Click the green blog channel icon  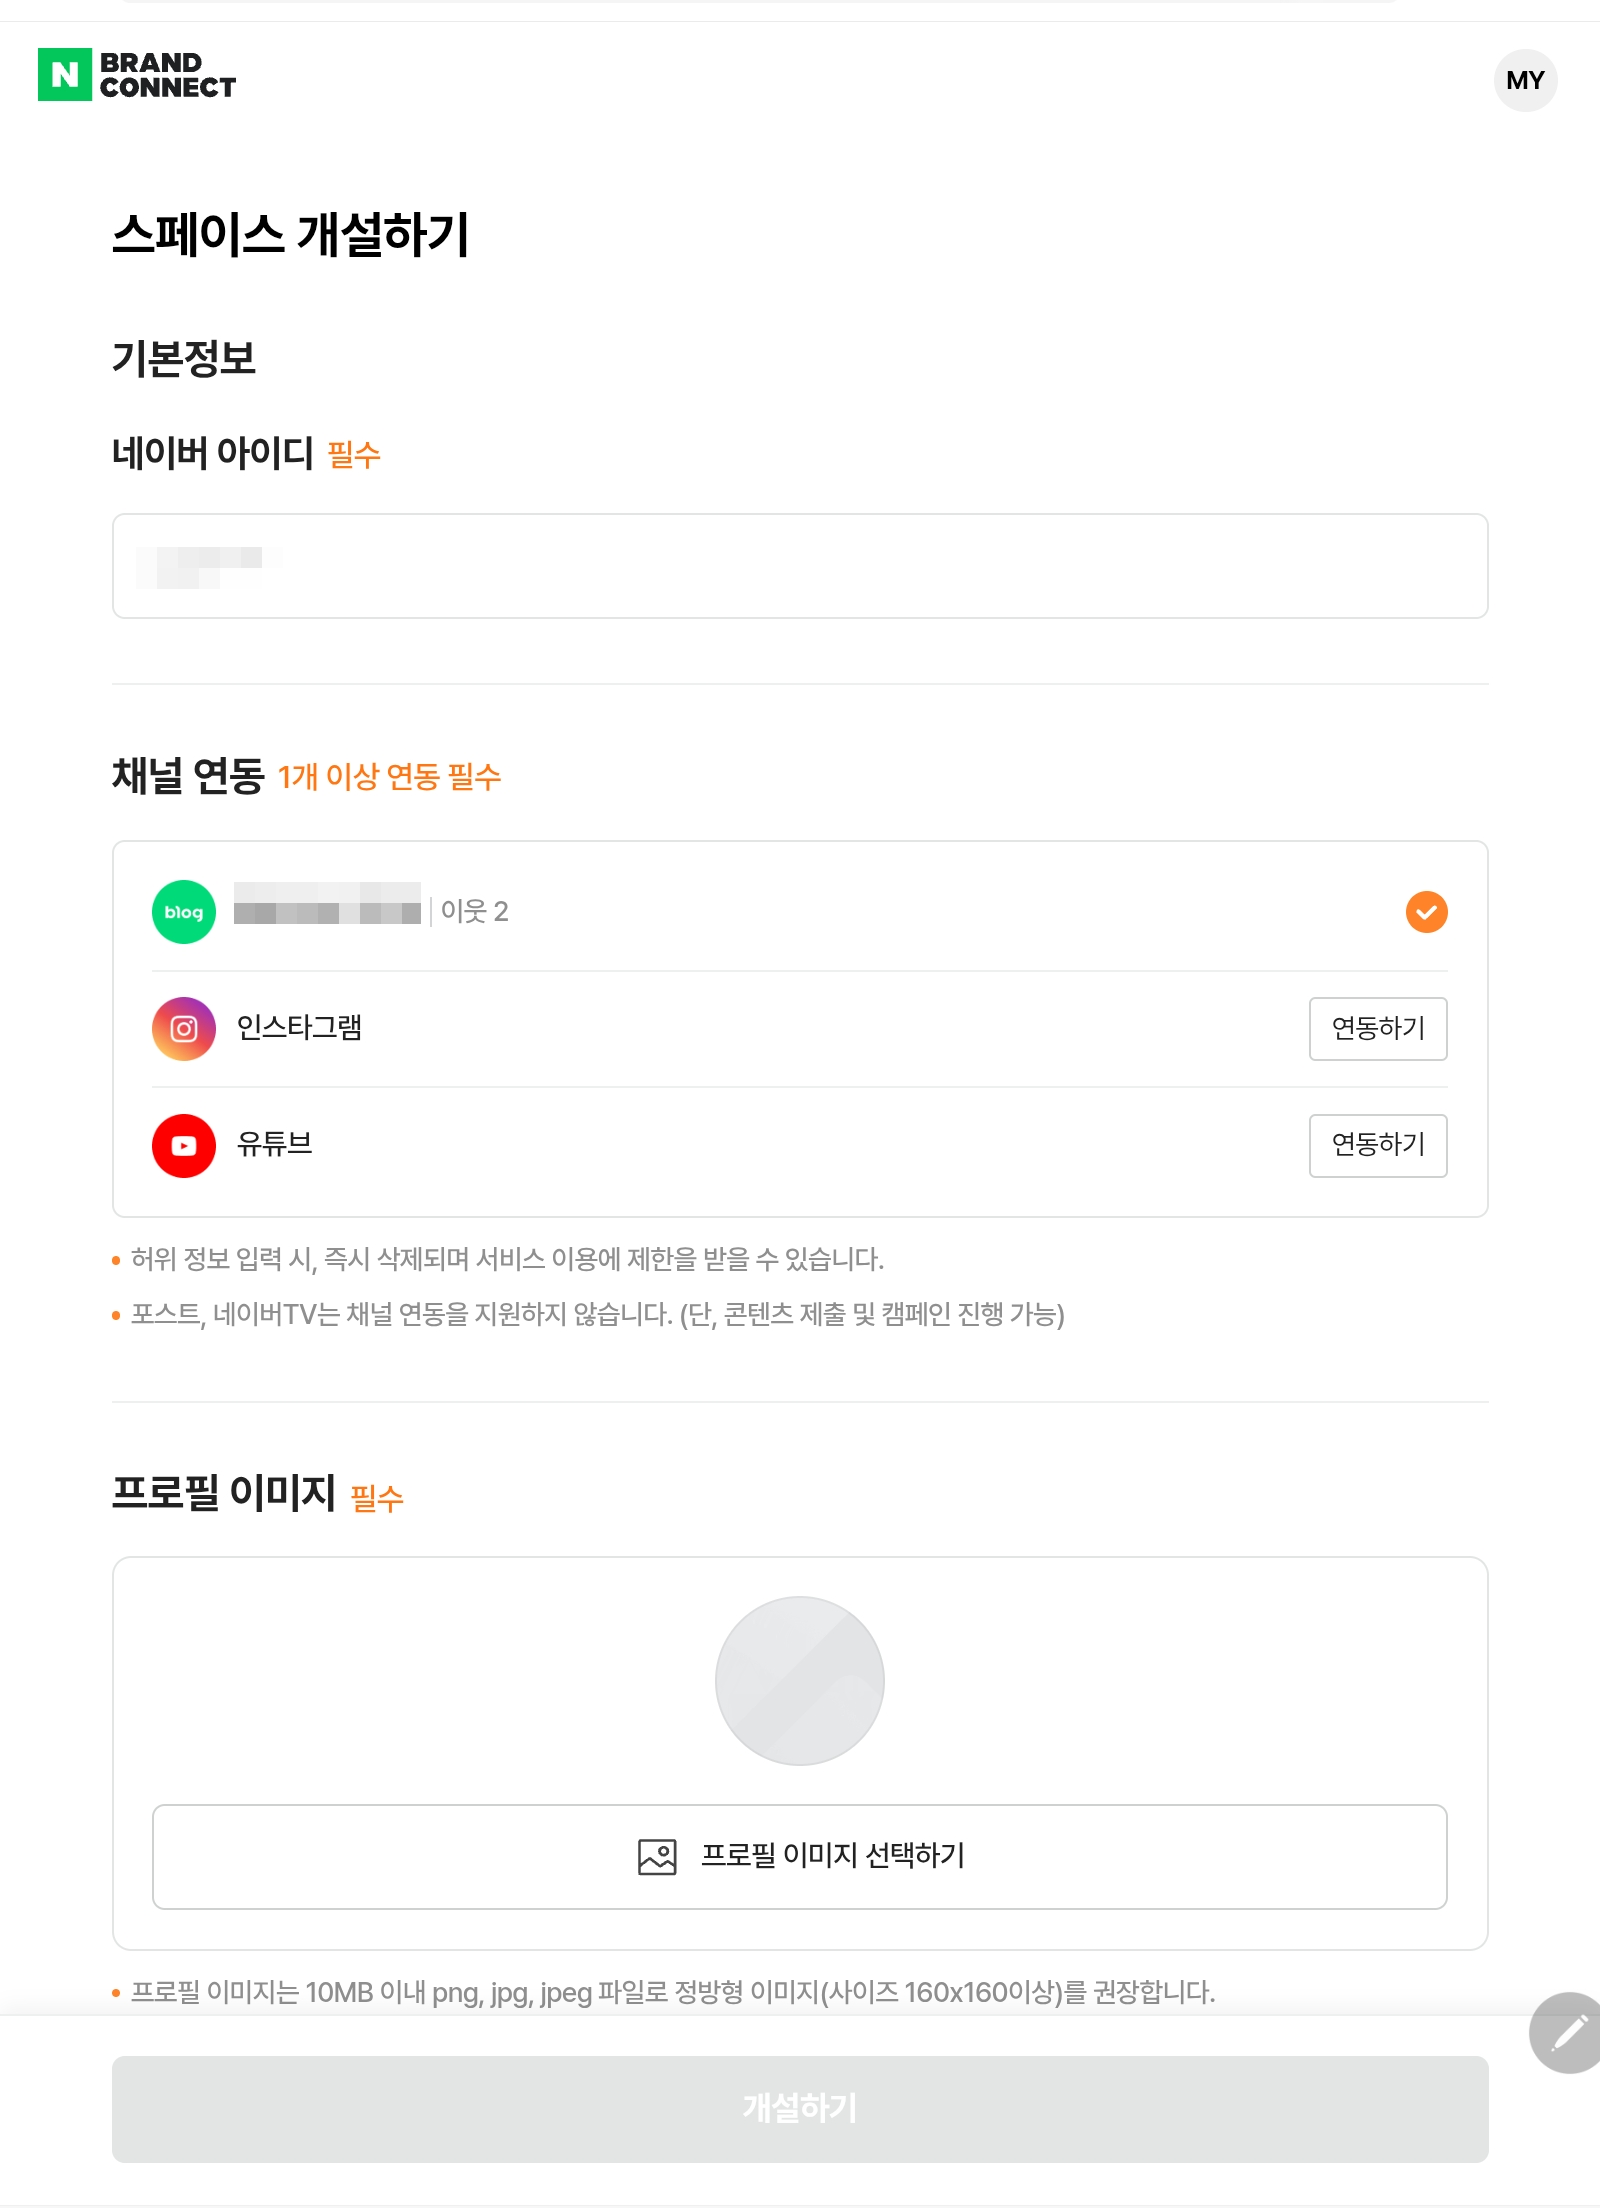pos(184,912)
